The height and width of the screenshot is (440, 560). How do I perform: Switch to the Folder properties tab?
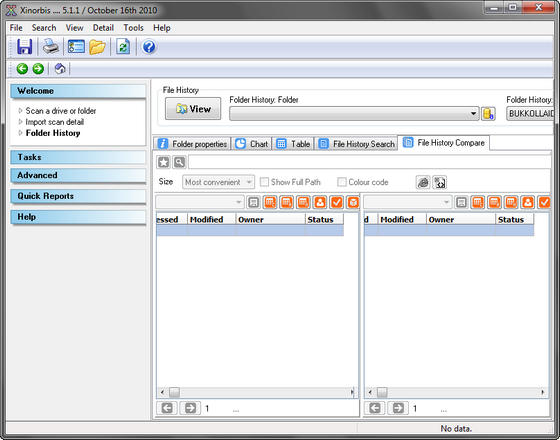[x=193, y=144]
